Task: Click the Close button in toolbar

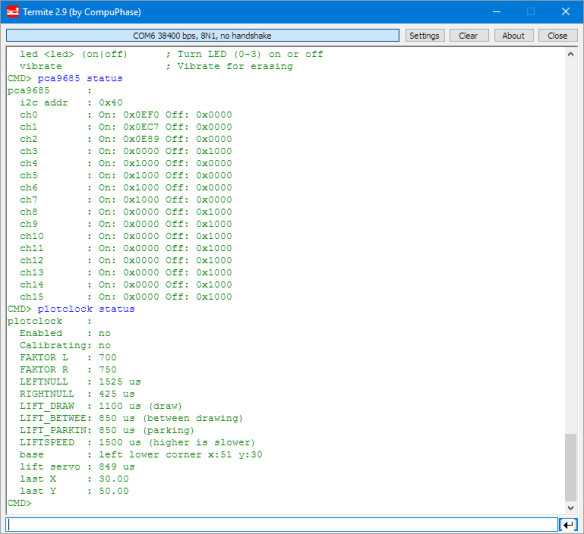Action: 558,36
